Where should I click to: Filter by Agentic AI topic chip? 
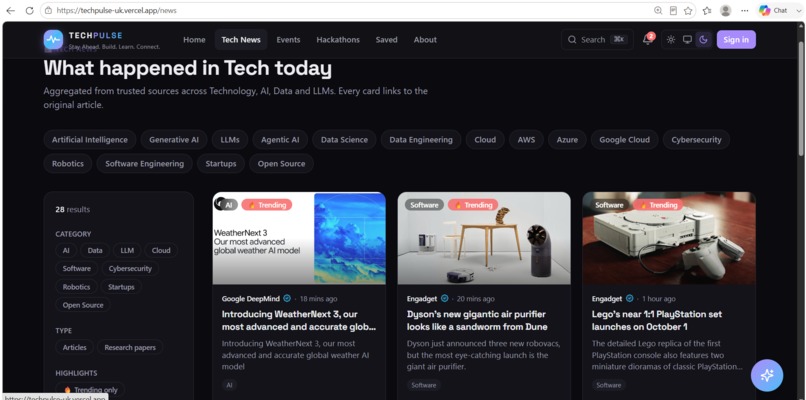[280, 139]
